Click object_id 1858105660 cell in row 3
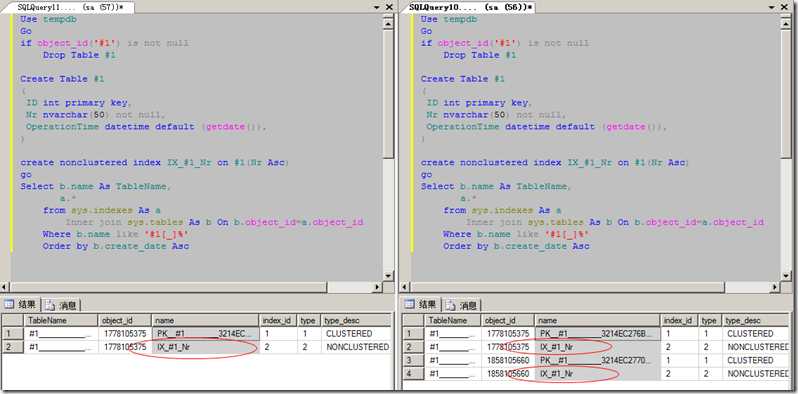Image resolution: width=798 pixels, height=394 pixels. pyautogui.click(x=507, y=360)
